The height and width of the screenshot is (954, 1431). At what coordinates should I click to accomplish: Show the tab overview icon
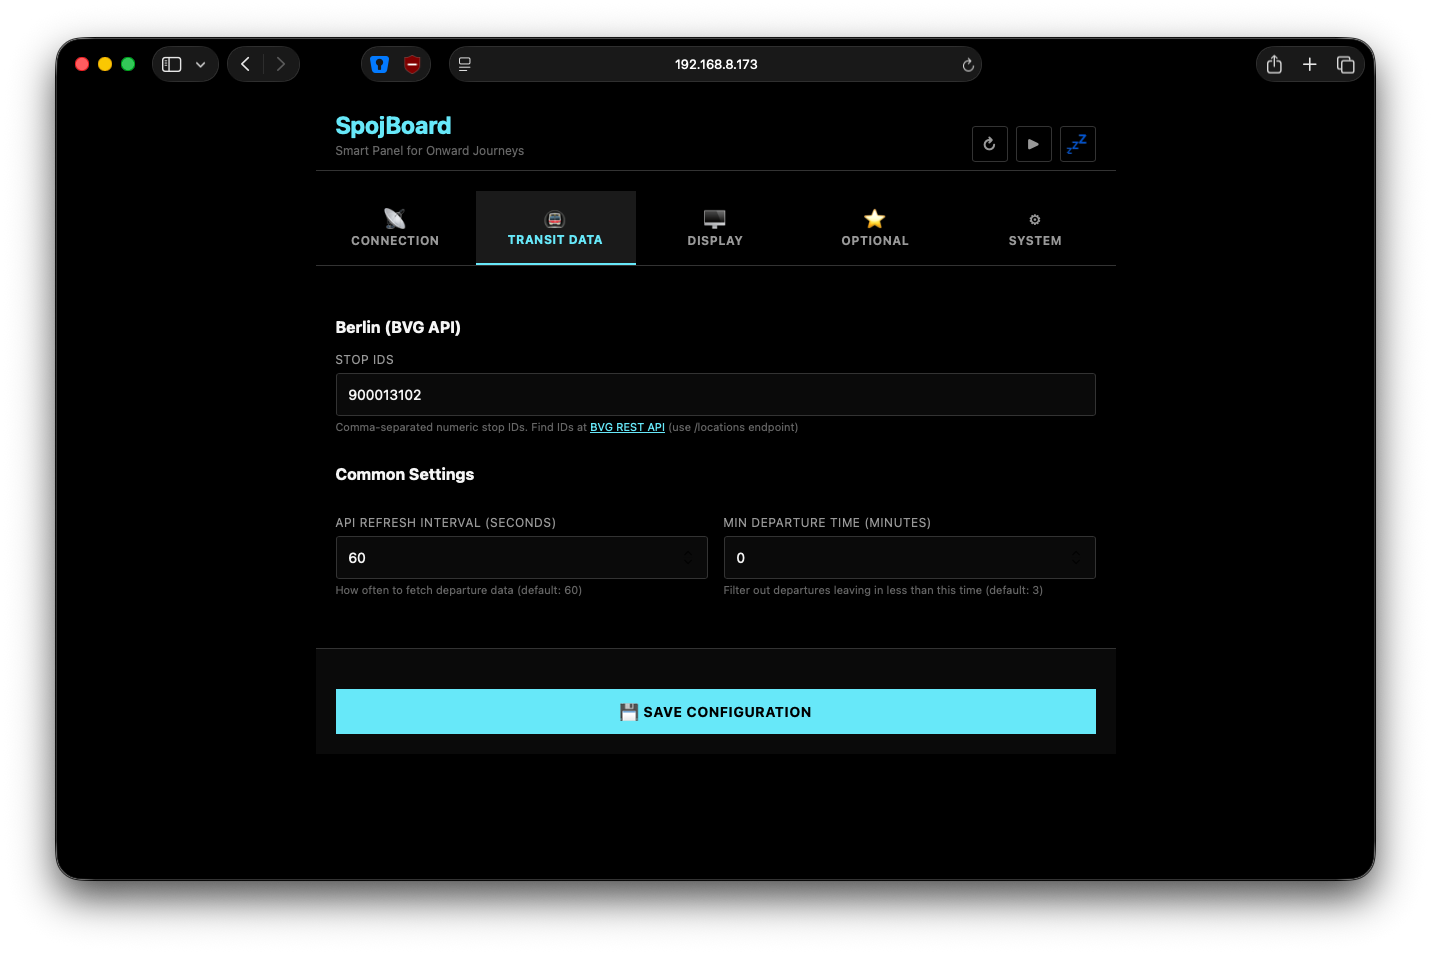1345,64
